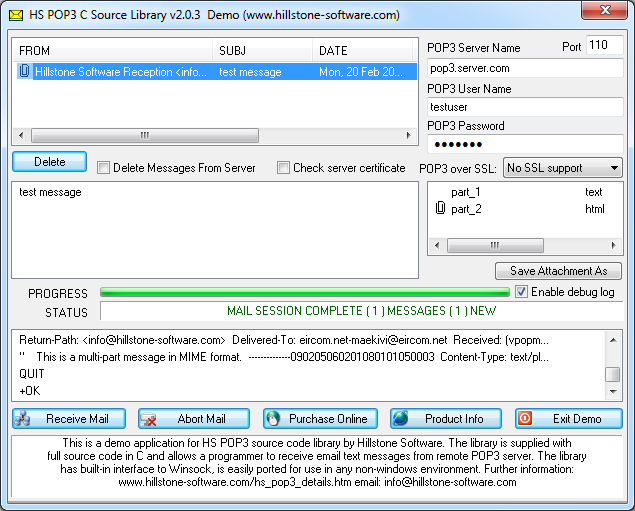Image resolution: width=635 pixels, height=511 pixels.
Task: Click the debug log vertical scroll thumb
Action: pos(613,374)
